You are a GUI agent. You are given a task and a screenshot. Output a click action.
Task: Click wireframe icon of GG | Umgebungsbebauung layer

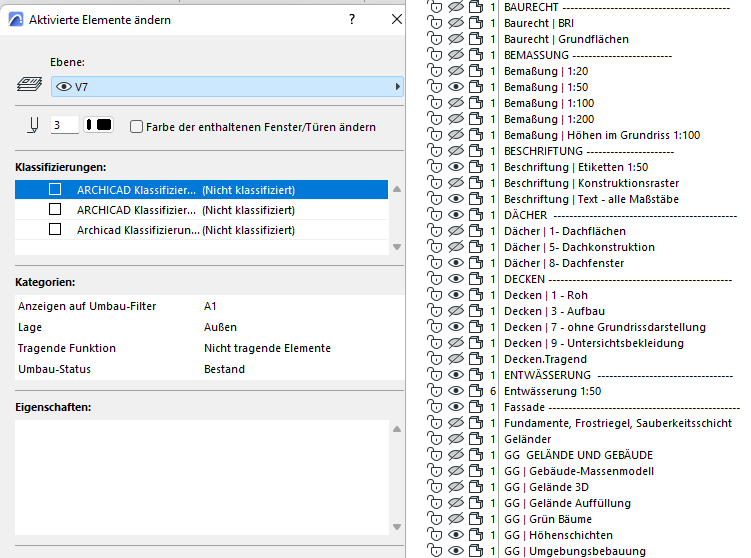pyautogui.click(x=476, y=551)
